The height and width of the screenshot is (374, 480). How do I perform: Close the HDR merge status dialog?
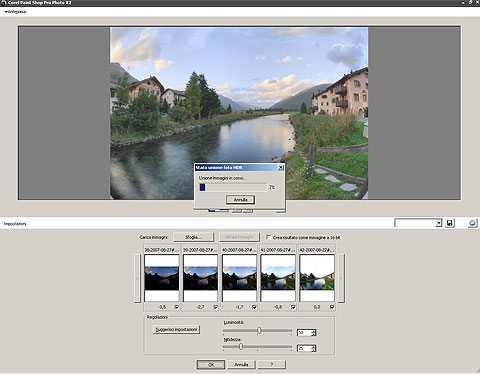pyautogui.click(x=281, y=167)
